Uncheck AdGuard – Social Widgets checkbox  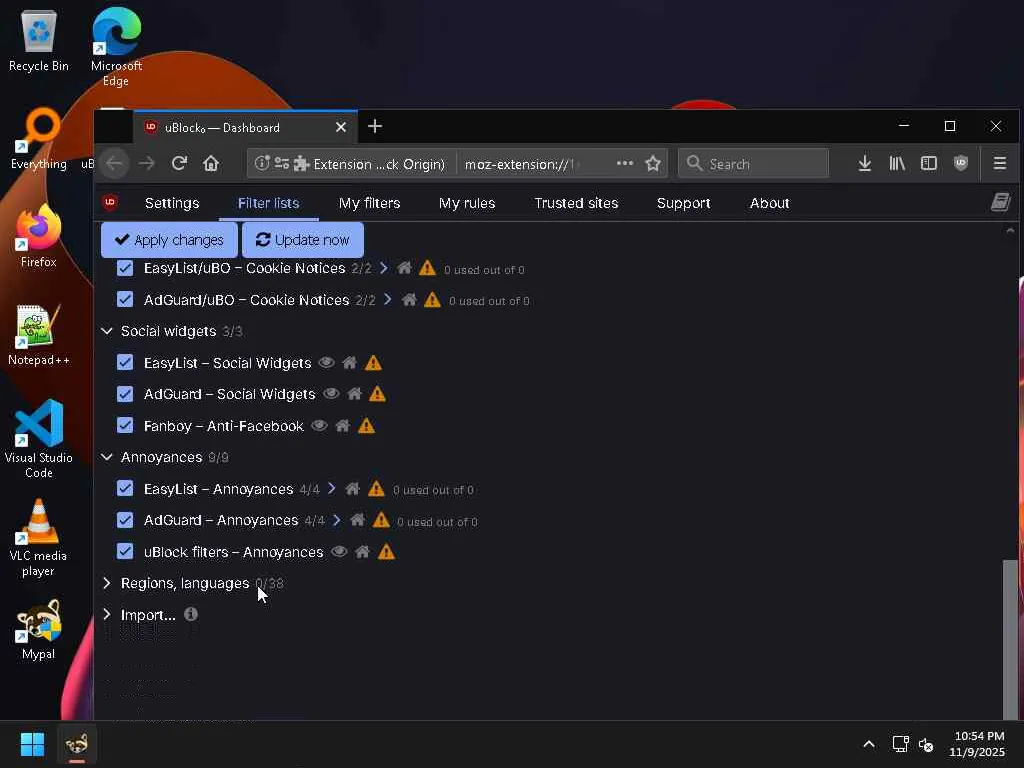[x=125, y=394]
